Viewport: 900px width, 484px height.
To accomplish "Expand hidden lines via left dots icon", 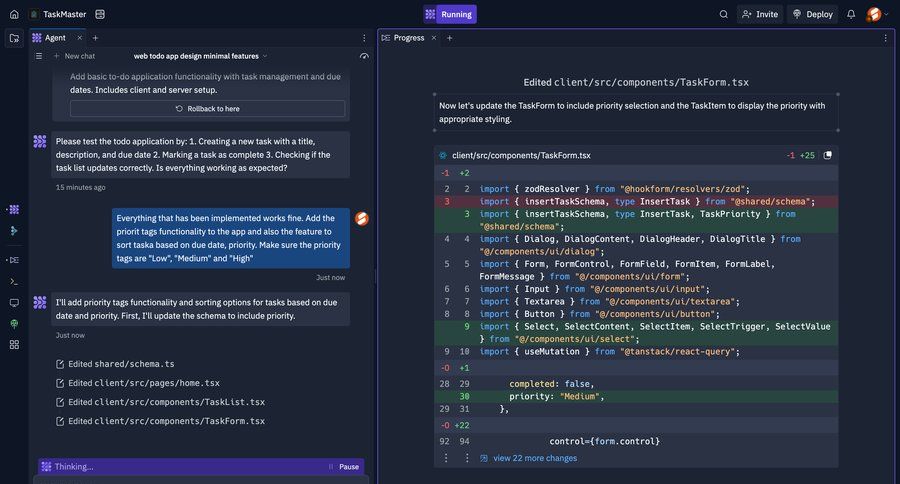I will click(446, 458).
